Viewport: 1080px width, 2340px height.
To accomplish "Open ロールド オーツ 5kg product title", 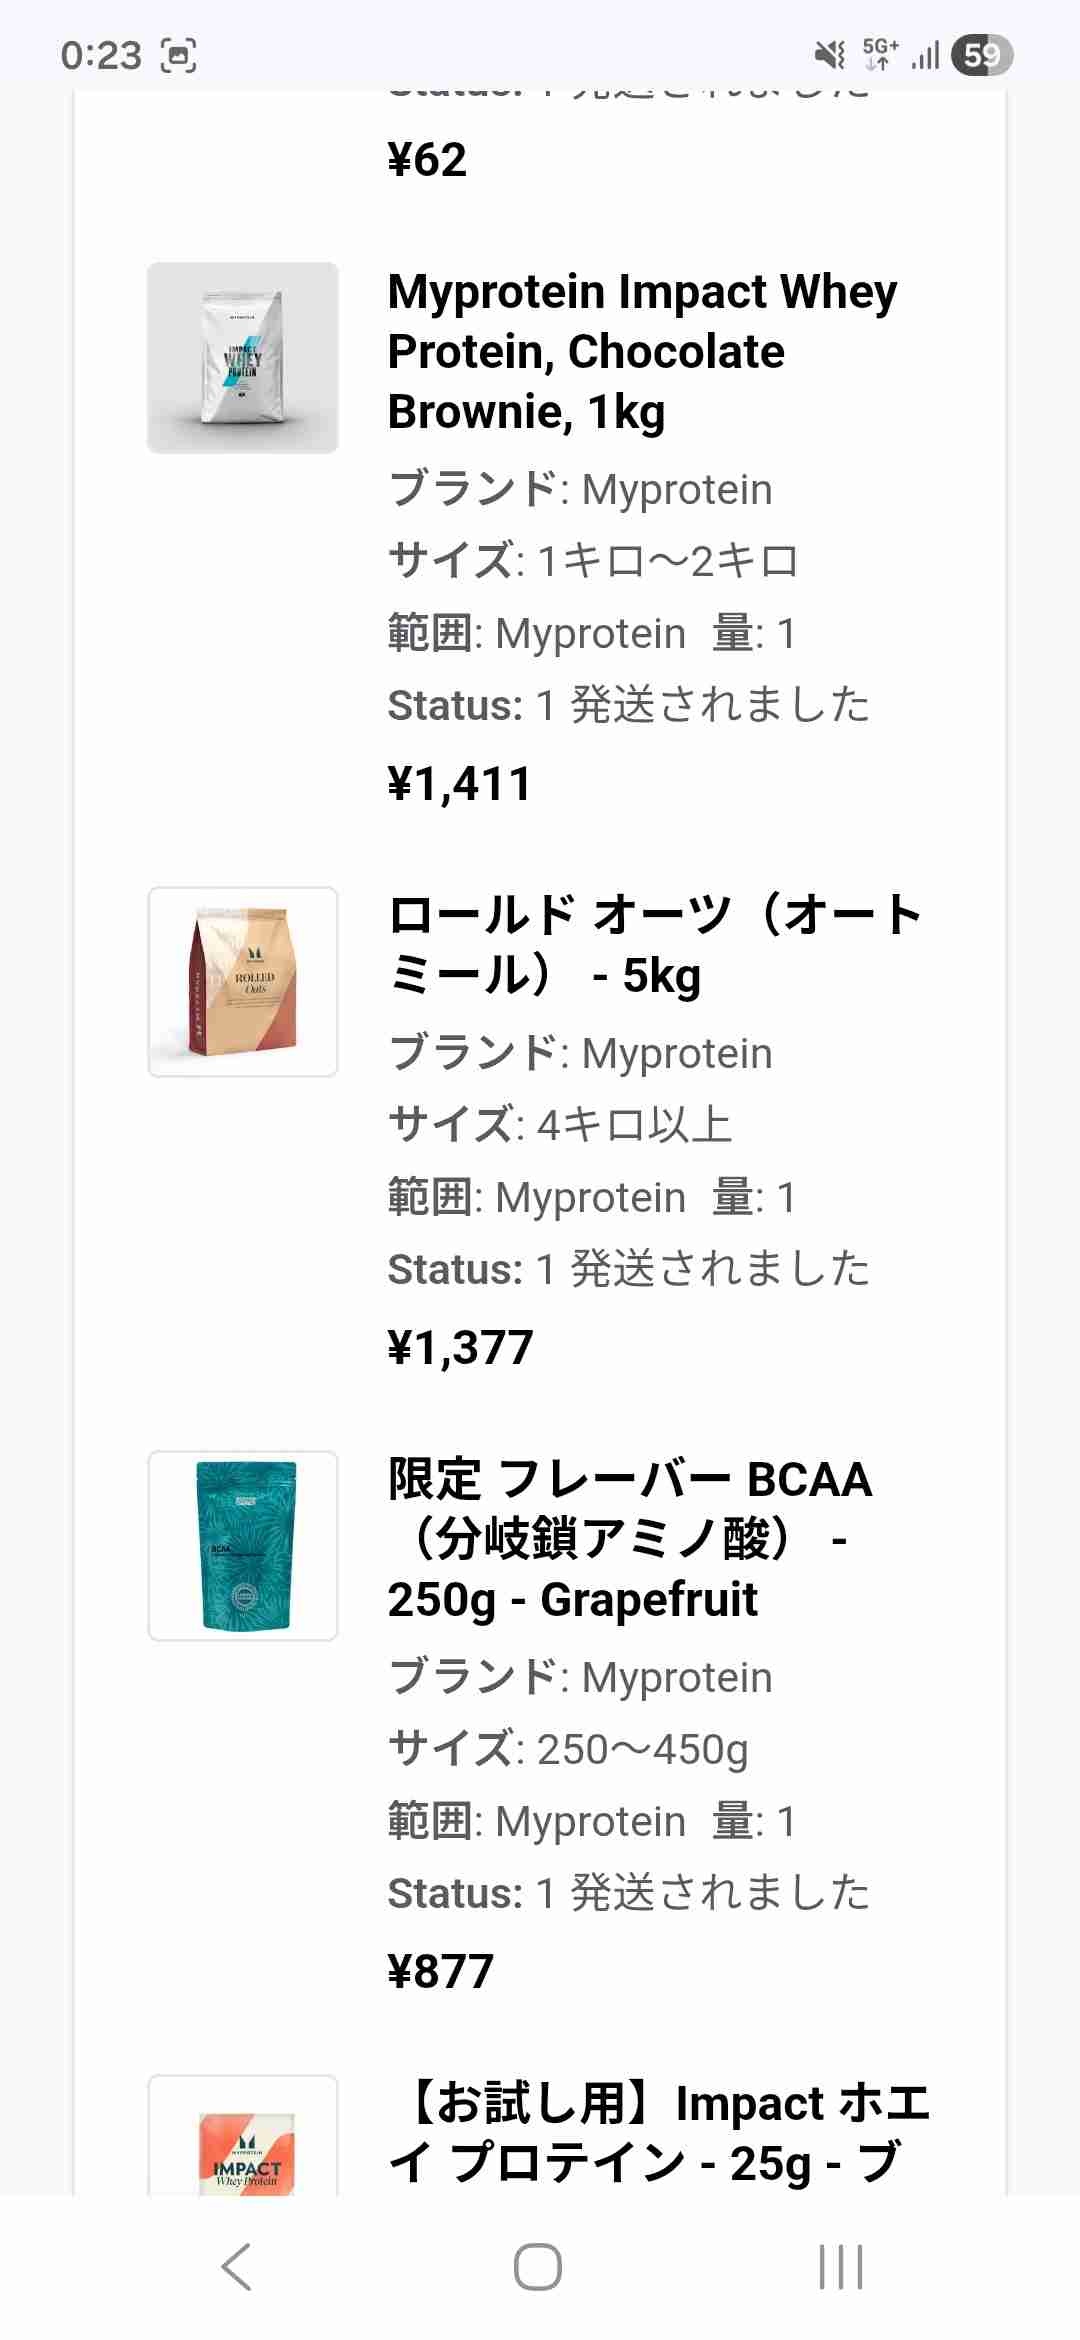I will pyautogui.click(x=655, y=945).
